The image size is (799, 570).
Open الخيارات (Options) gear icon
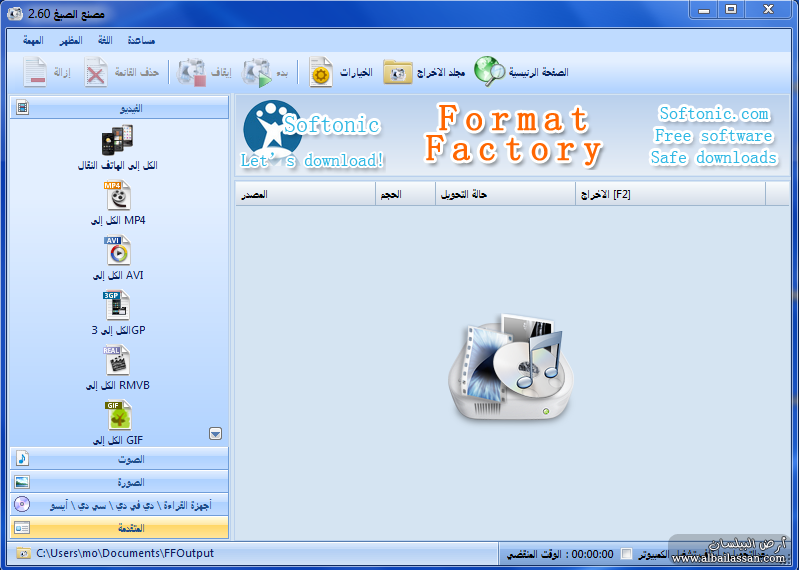point(321,72)
